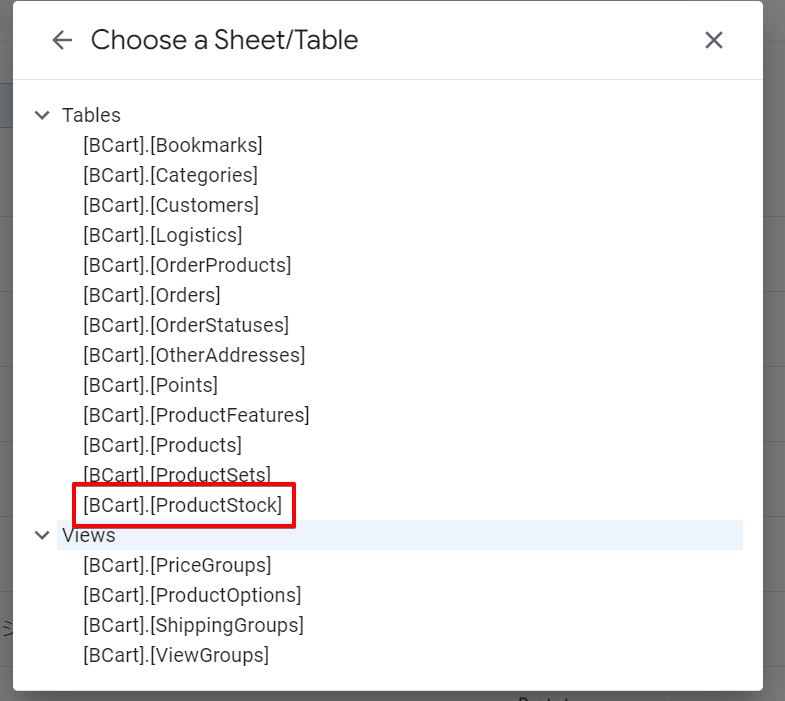Click the back arrow icon
This screenshot has height=701, width=785.
[62, 40]
